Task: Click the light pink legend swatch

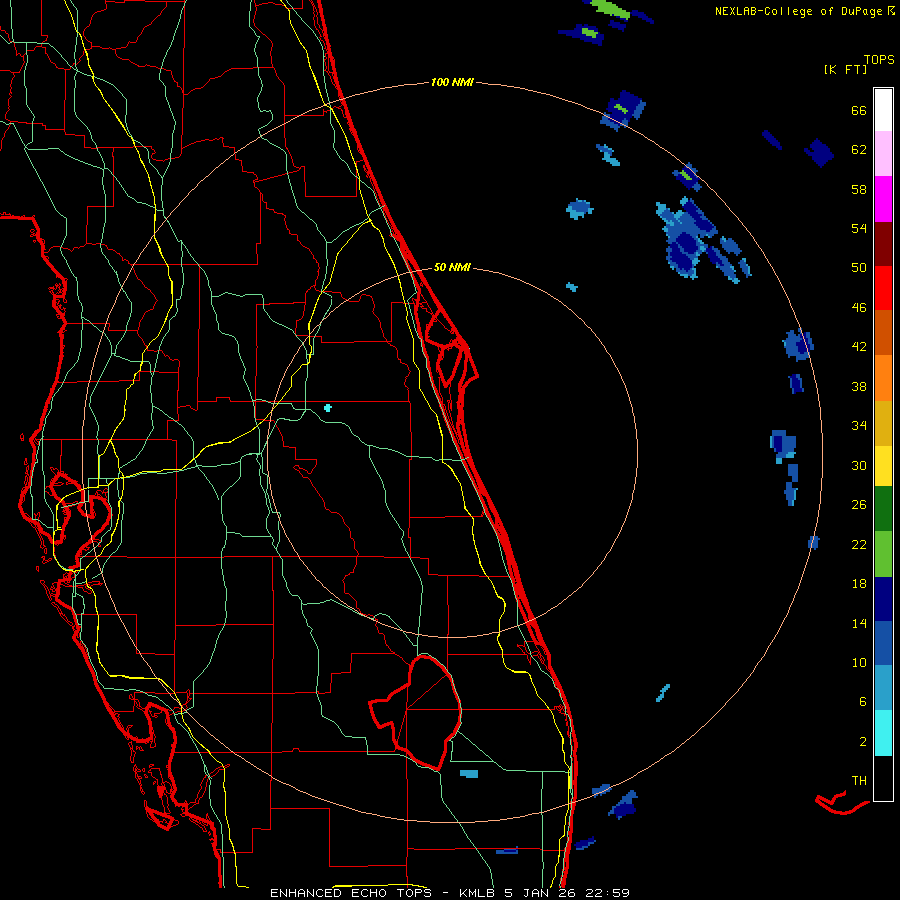Action: pyautogui.click(x=883, y=153)
